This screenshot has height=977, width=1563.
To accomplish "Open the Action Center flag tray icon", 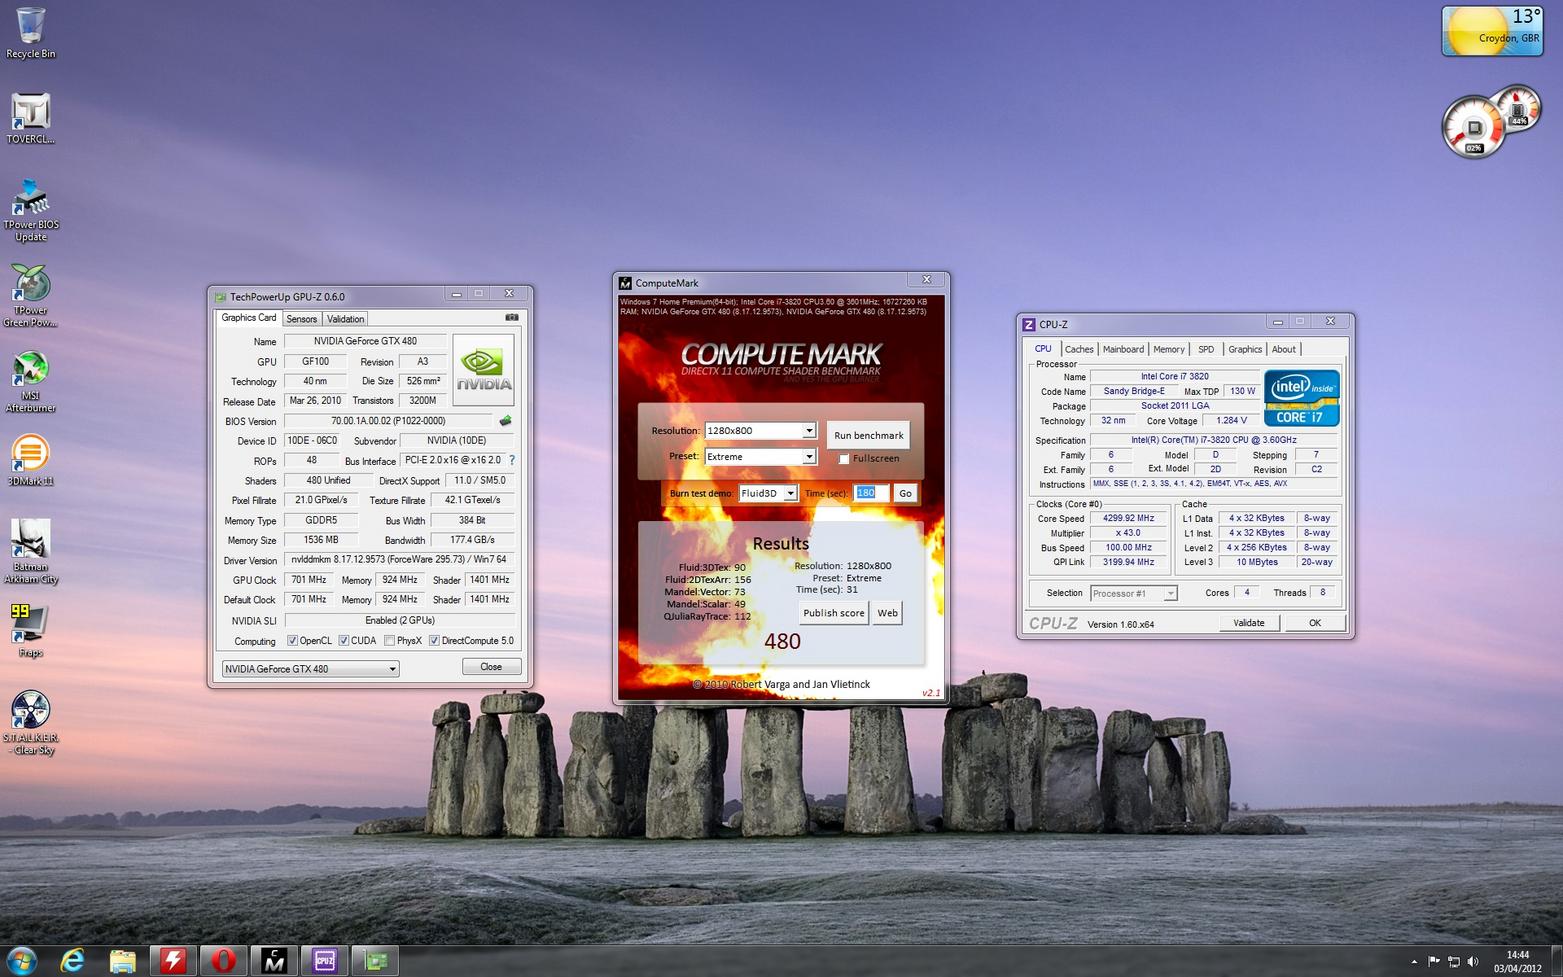I will [1434, 961].
